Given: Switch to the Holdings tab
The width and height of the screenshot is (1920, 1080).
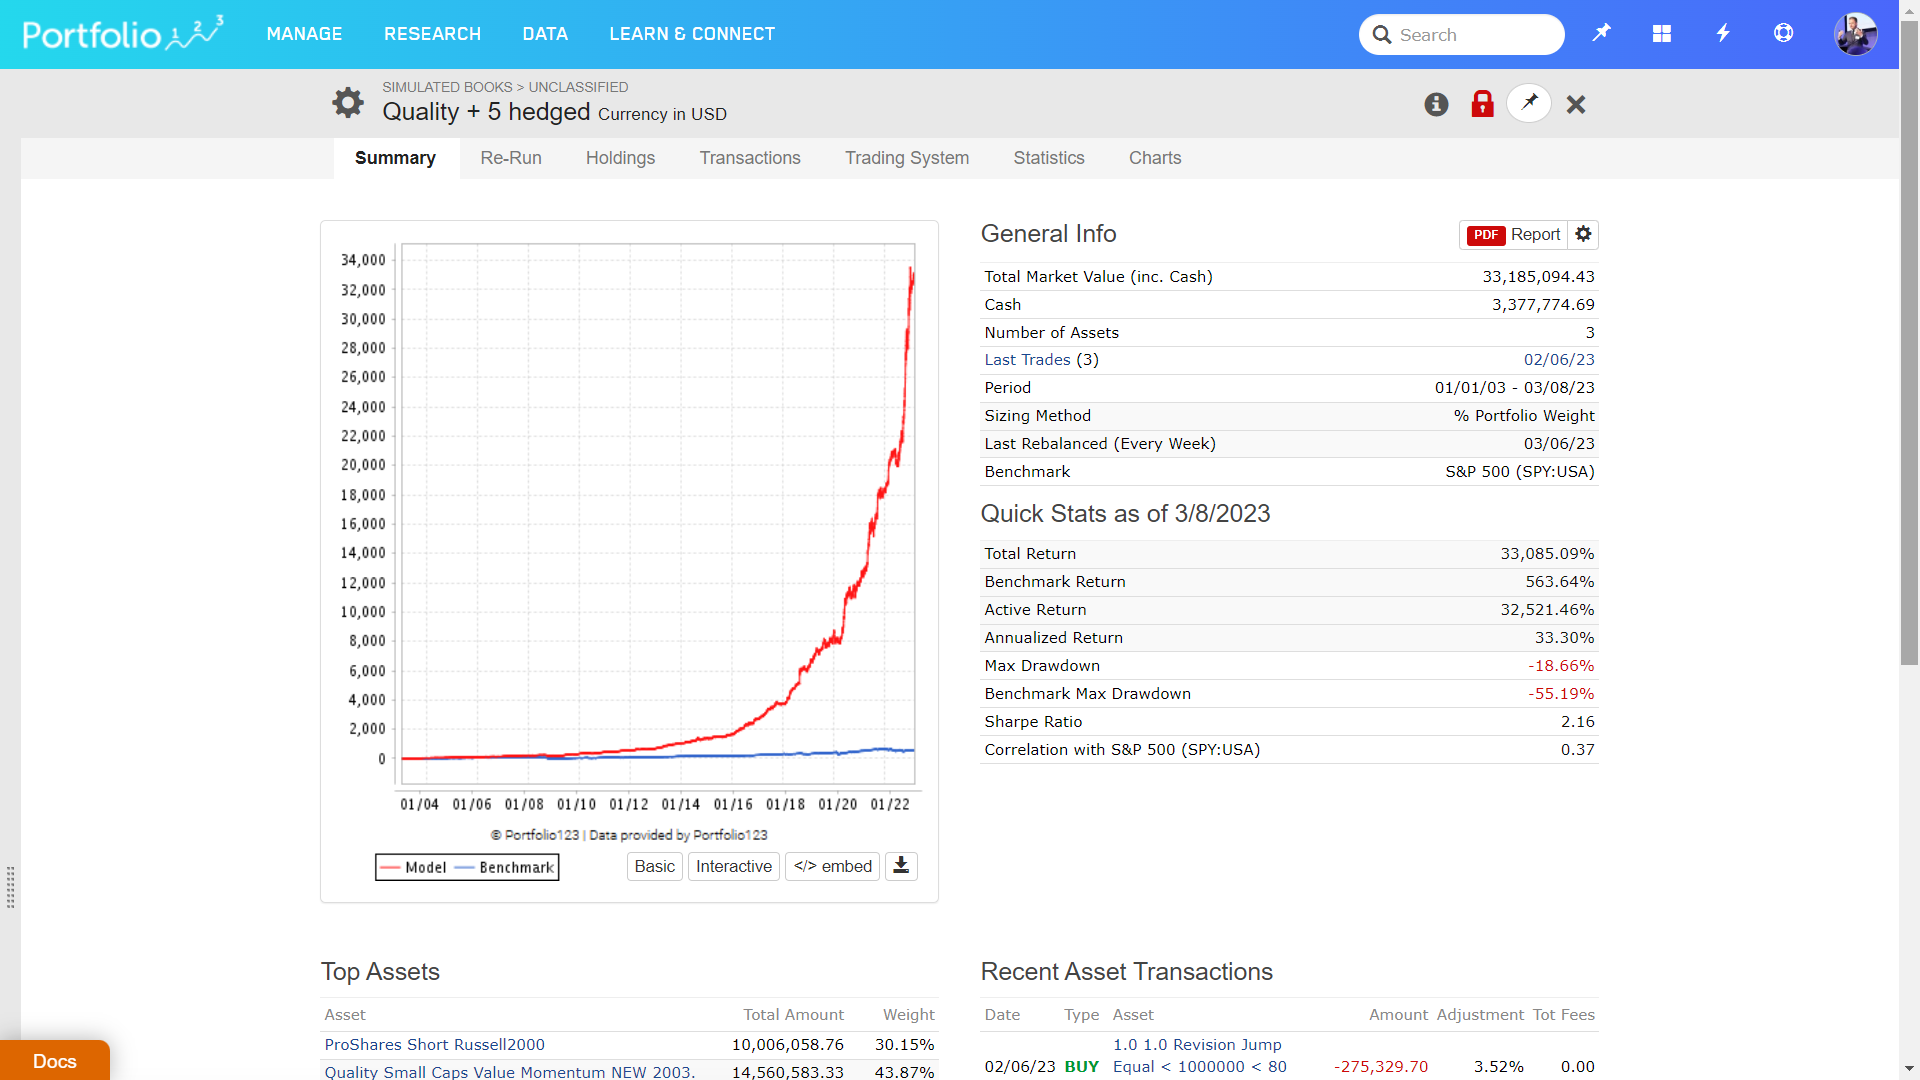Looking at the screenshot, I should 620,158.
